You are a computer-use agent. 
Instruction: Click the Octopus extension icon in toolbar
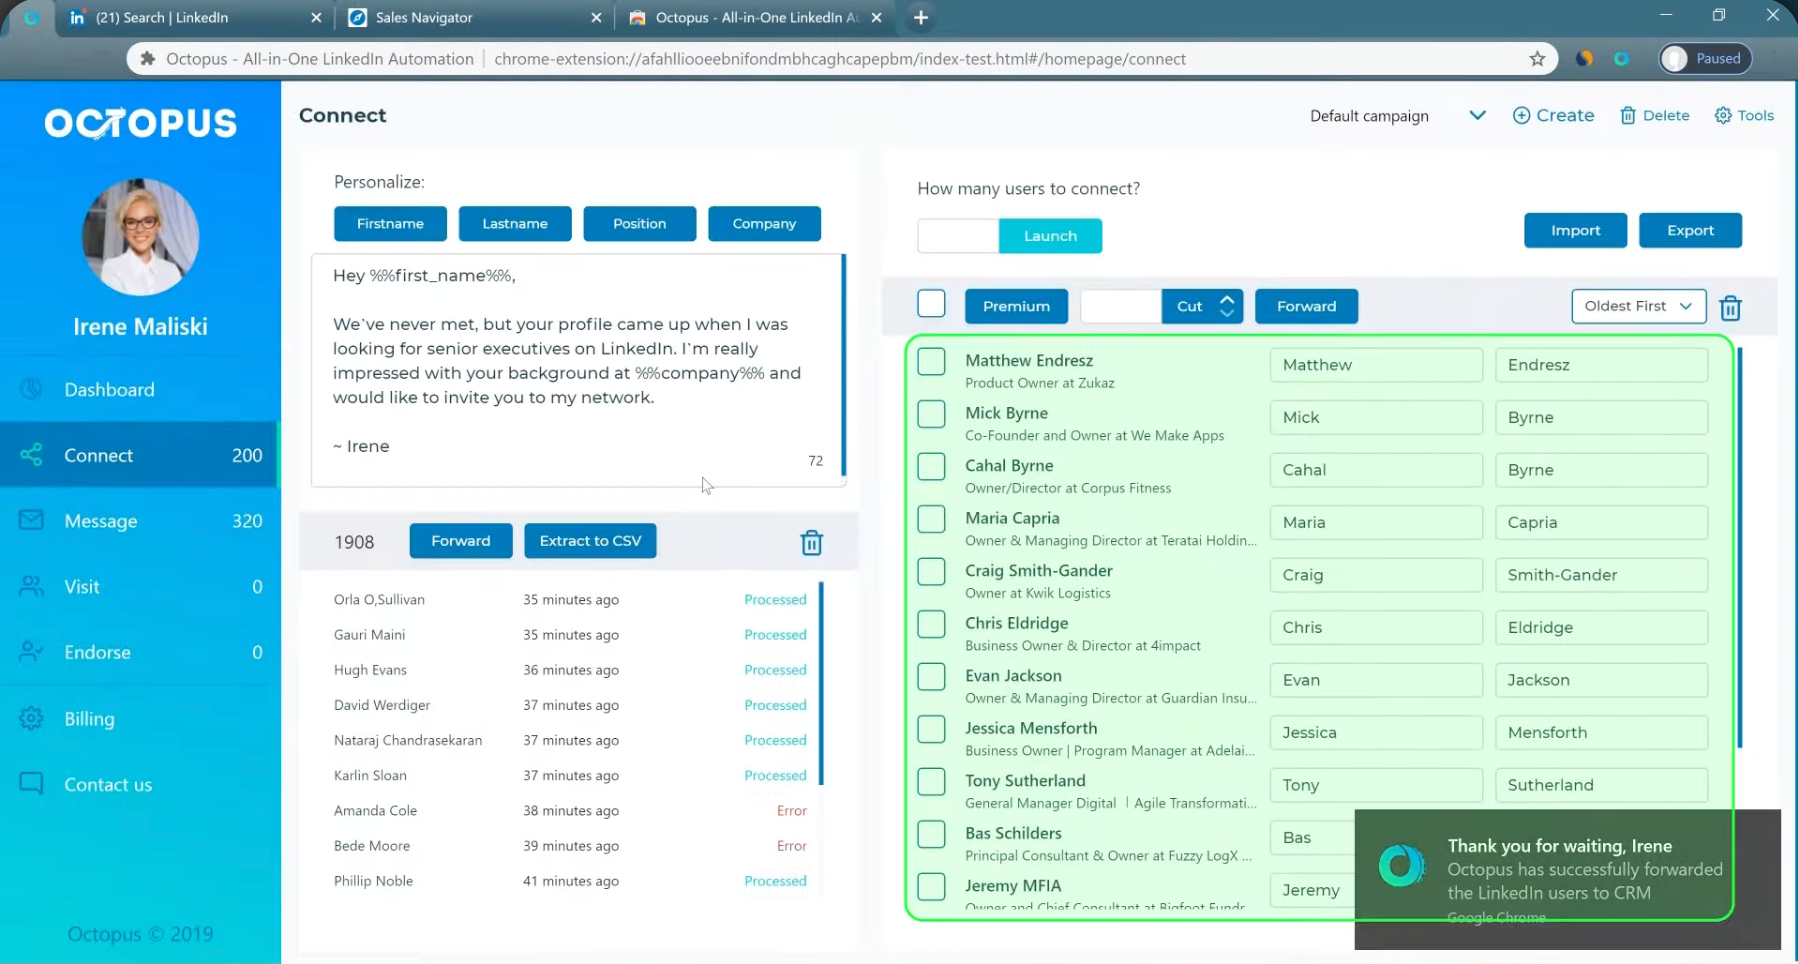pos(1622,58)
